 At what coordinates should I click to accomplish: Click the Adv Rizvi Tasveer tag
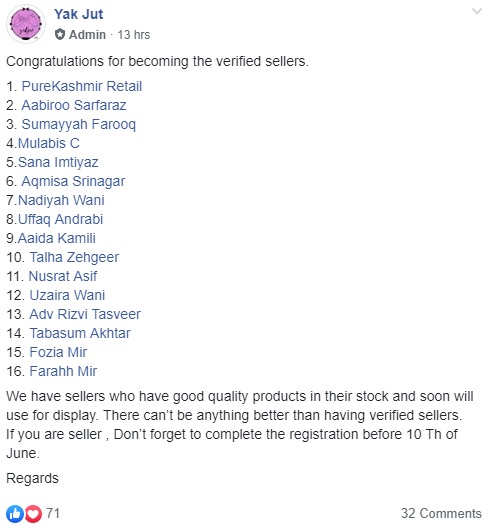85,314
